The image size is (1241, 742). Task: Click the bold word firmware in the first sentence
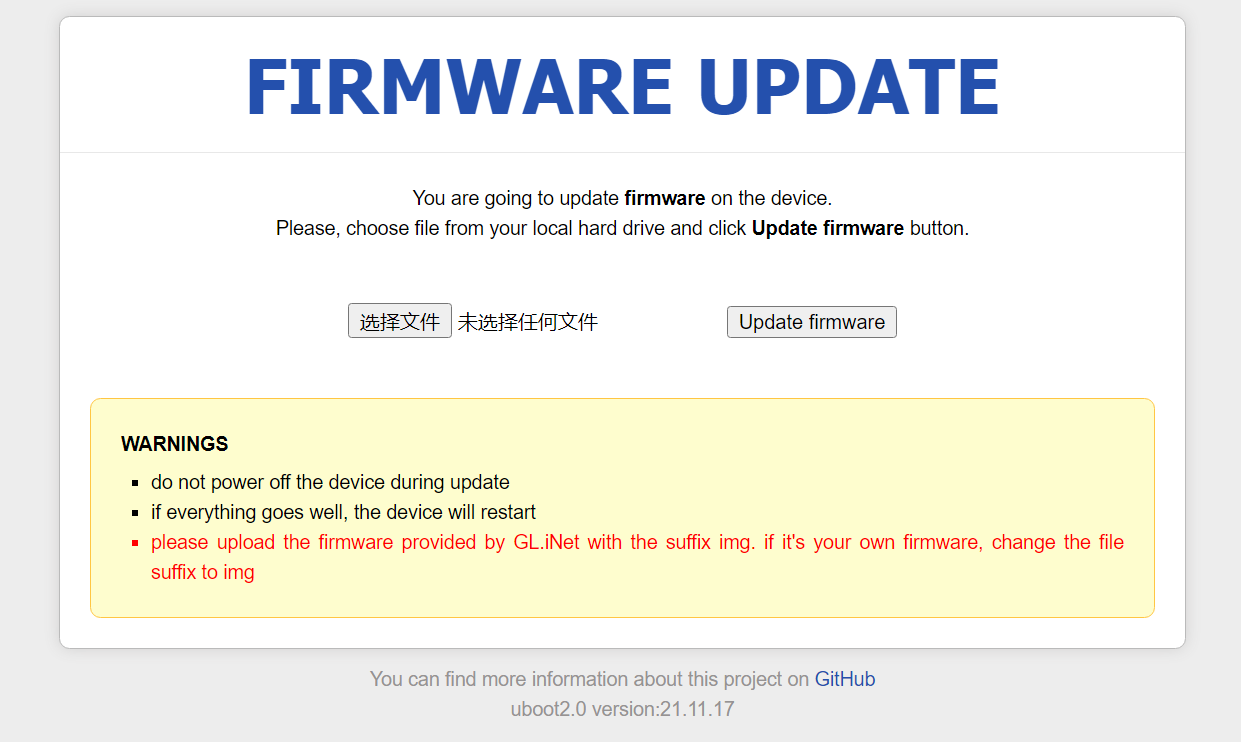pos(664,198)
